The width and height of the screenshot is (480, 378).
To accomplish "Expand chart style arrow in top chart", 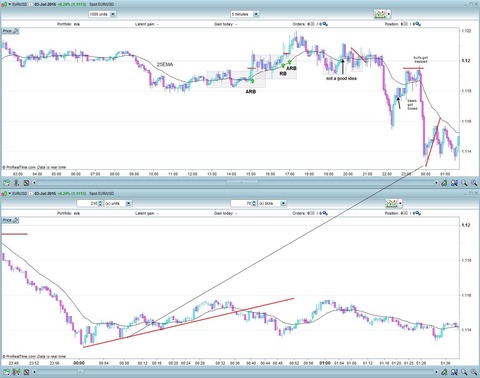I will pyautogui.click(x=389, y=14).
